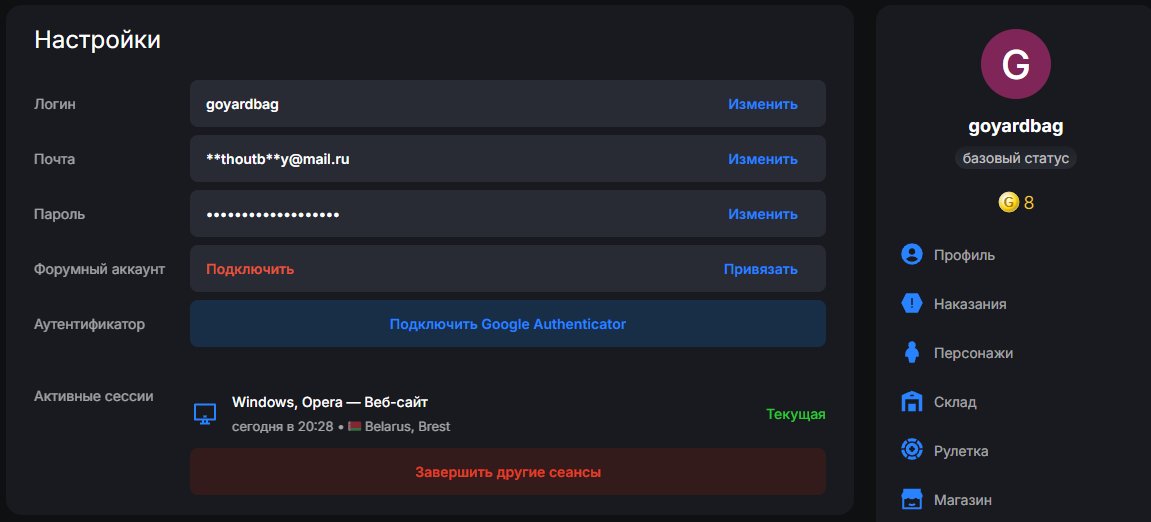
Task: Open the Профиль menu item label
Action: tap(965, 255)
